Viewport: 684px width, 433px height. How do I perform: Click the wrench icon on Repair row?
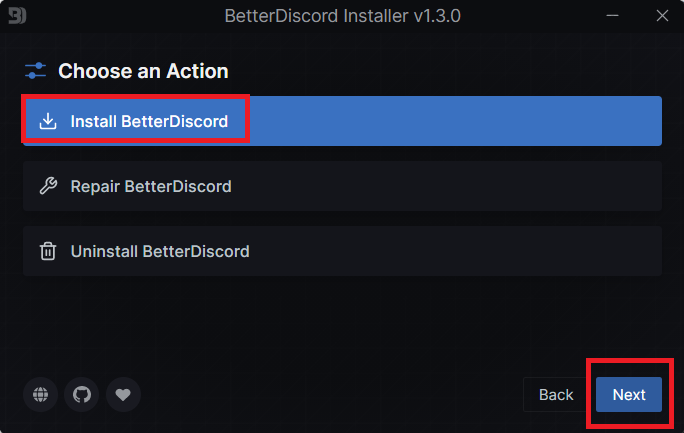[47, 187]
